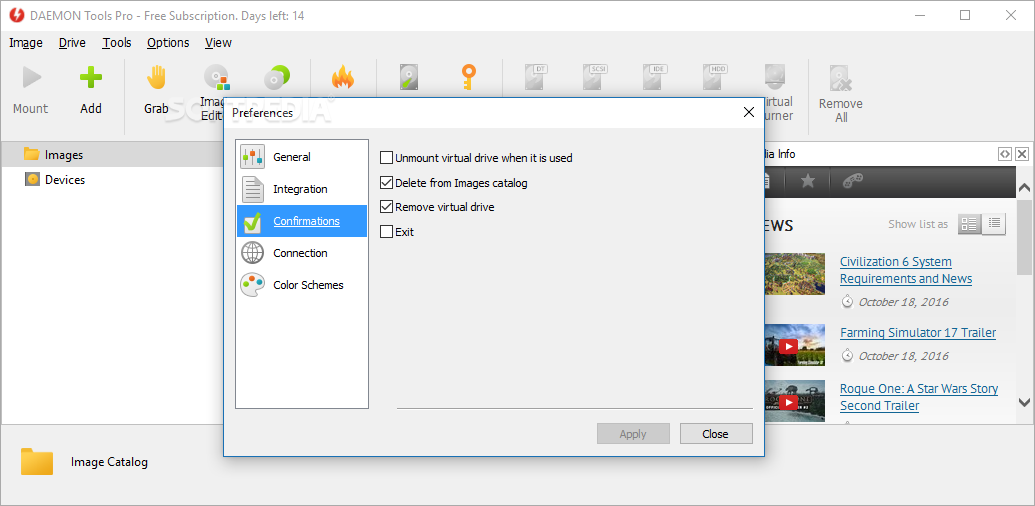Open the View menu
This screenshot has width=1035, height=506.
click(x=218, y=43)
